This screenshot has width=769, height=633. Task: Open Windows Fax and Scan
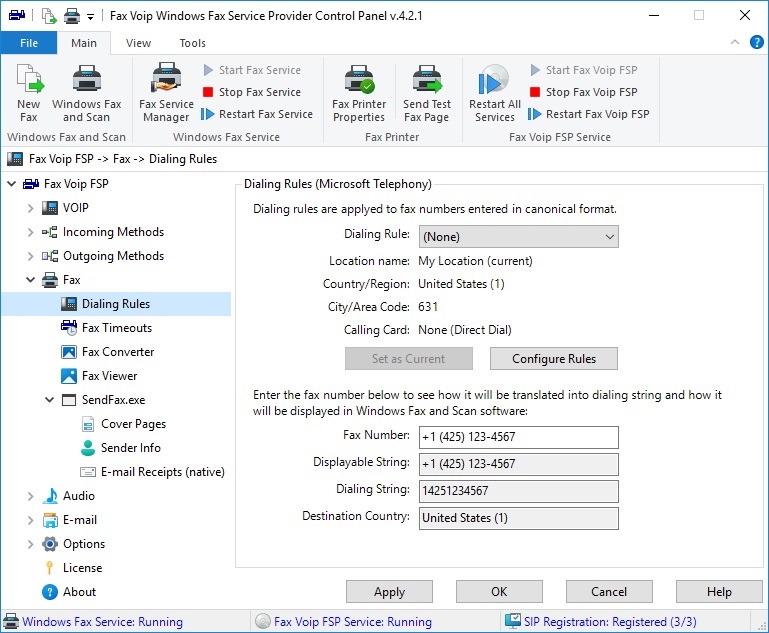(86, 93)
